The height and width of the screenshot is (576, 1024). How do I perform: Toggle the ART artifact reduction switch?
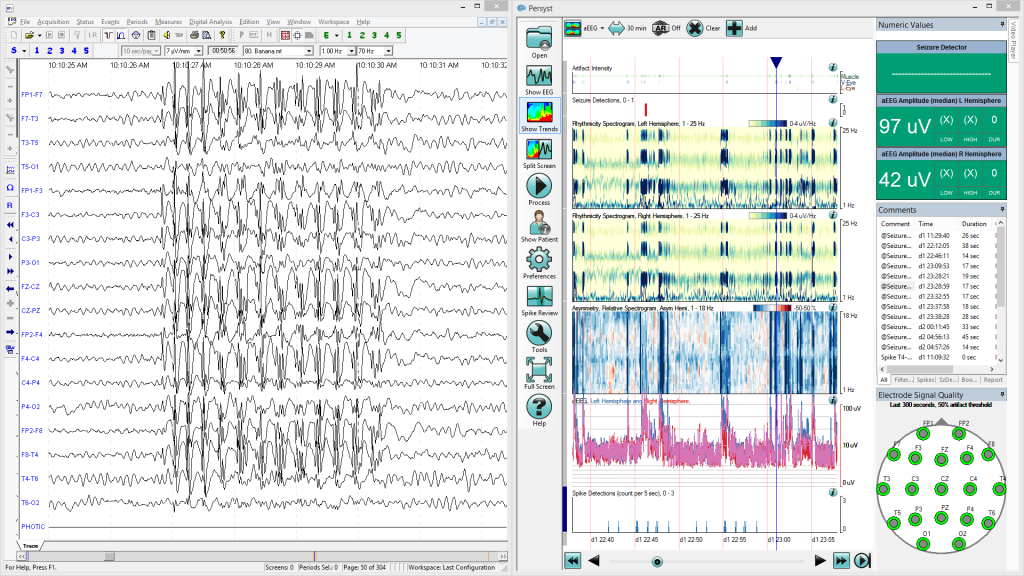[x=660, y=27]
